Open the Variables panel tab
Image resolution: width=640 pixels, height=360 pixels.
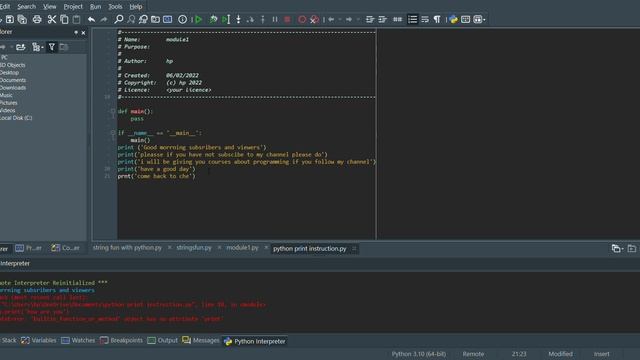pyautogui.click(x=39, y=340)
